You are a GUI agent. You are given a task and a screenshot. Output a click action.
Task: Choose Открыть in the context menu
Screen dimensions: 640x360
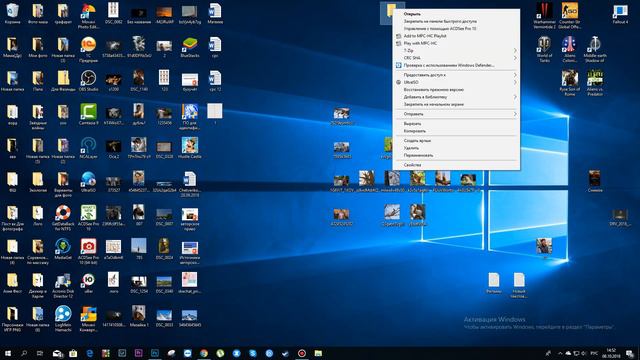[x=456, y=14]
